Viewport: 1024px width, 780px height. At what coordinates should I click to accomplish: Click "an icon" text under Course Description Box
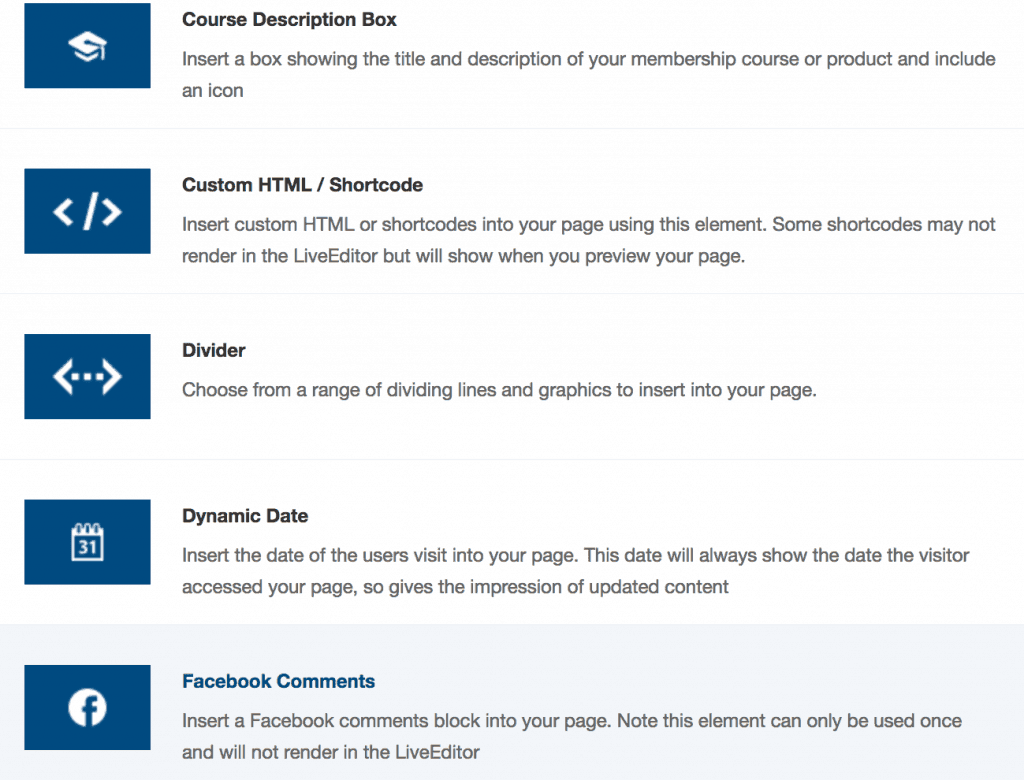click(x=212, y=90)
